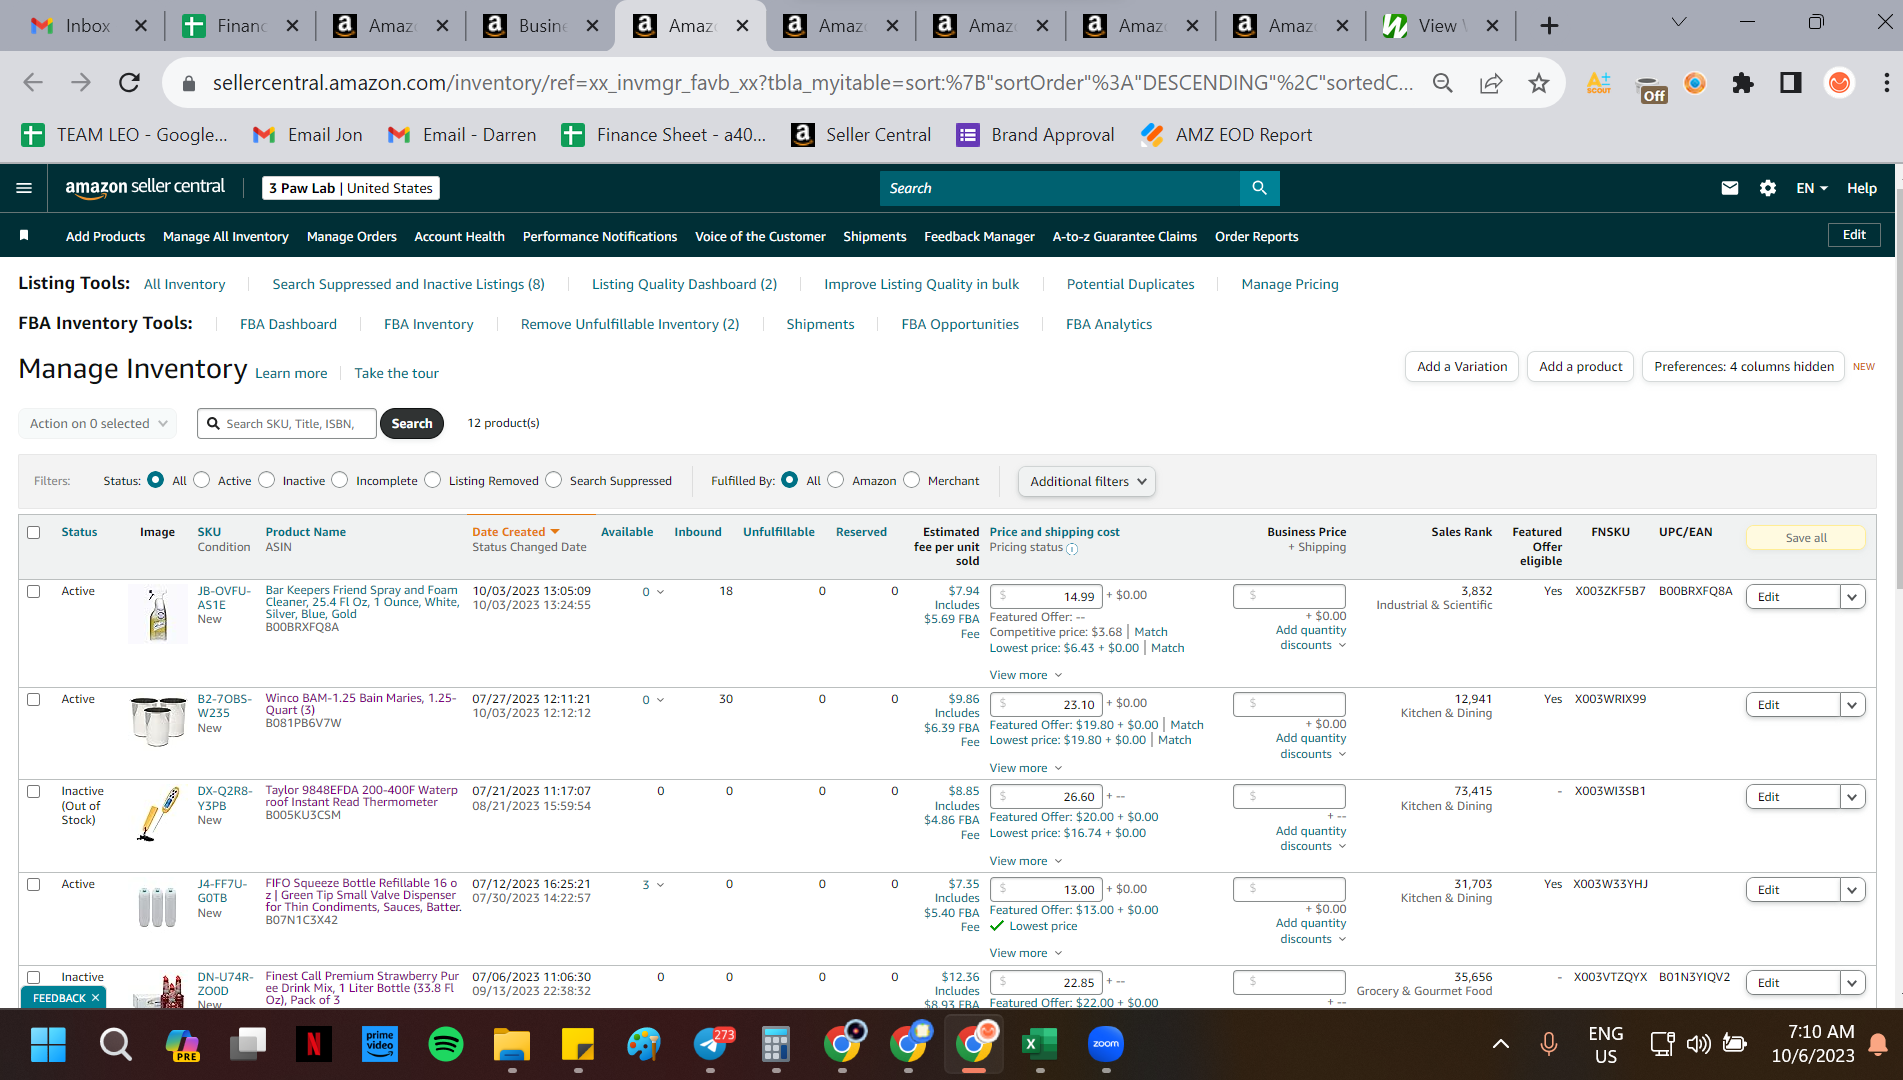Screen dimensions: 1903x1080
Task: Select the FIFO Squeeze Bottle row checkbox
Action: pos(34,884)
